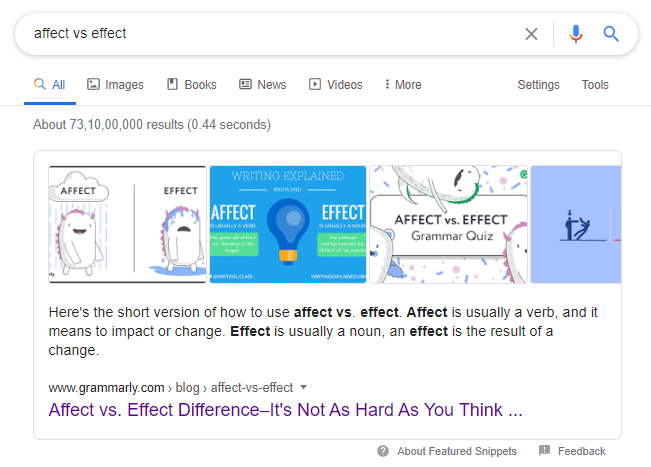Click the search field containing 'affect vs effect'
Image resolution: width=651 pixels, height=467 pixels.
(x=270, y=34)
